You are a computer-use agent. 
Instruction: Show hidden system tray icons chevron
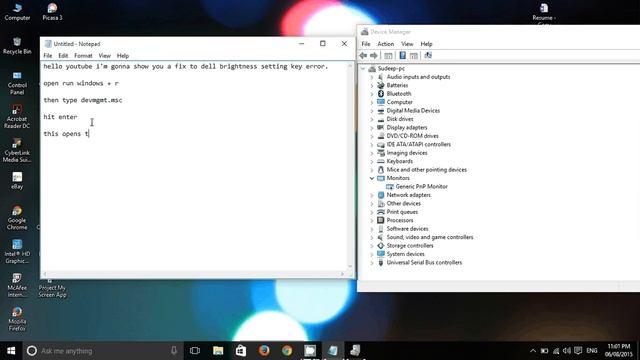(533, 351)
